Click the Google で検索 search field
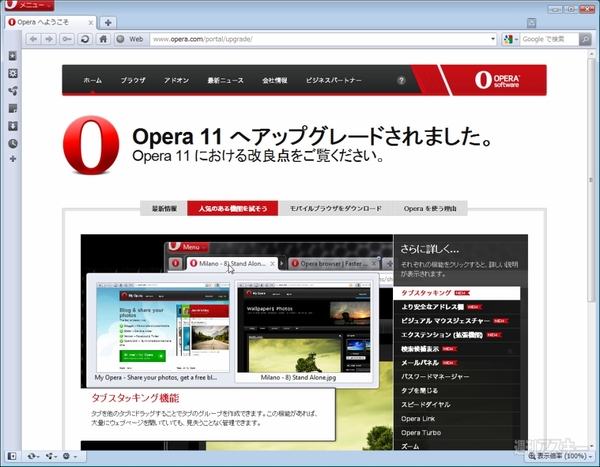Viewport: 600px width, 467px height. point(549,39)
